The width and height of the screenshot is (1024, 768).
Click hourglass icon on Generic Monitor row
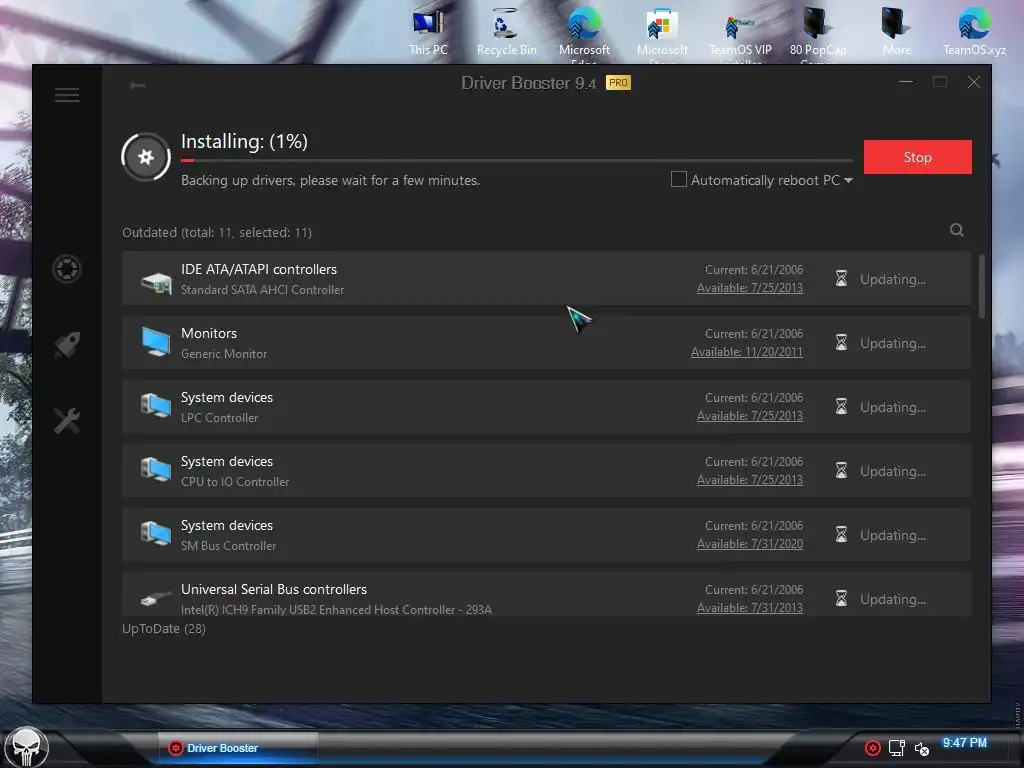pyautogui.click(x=841, y=342)
